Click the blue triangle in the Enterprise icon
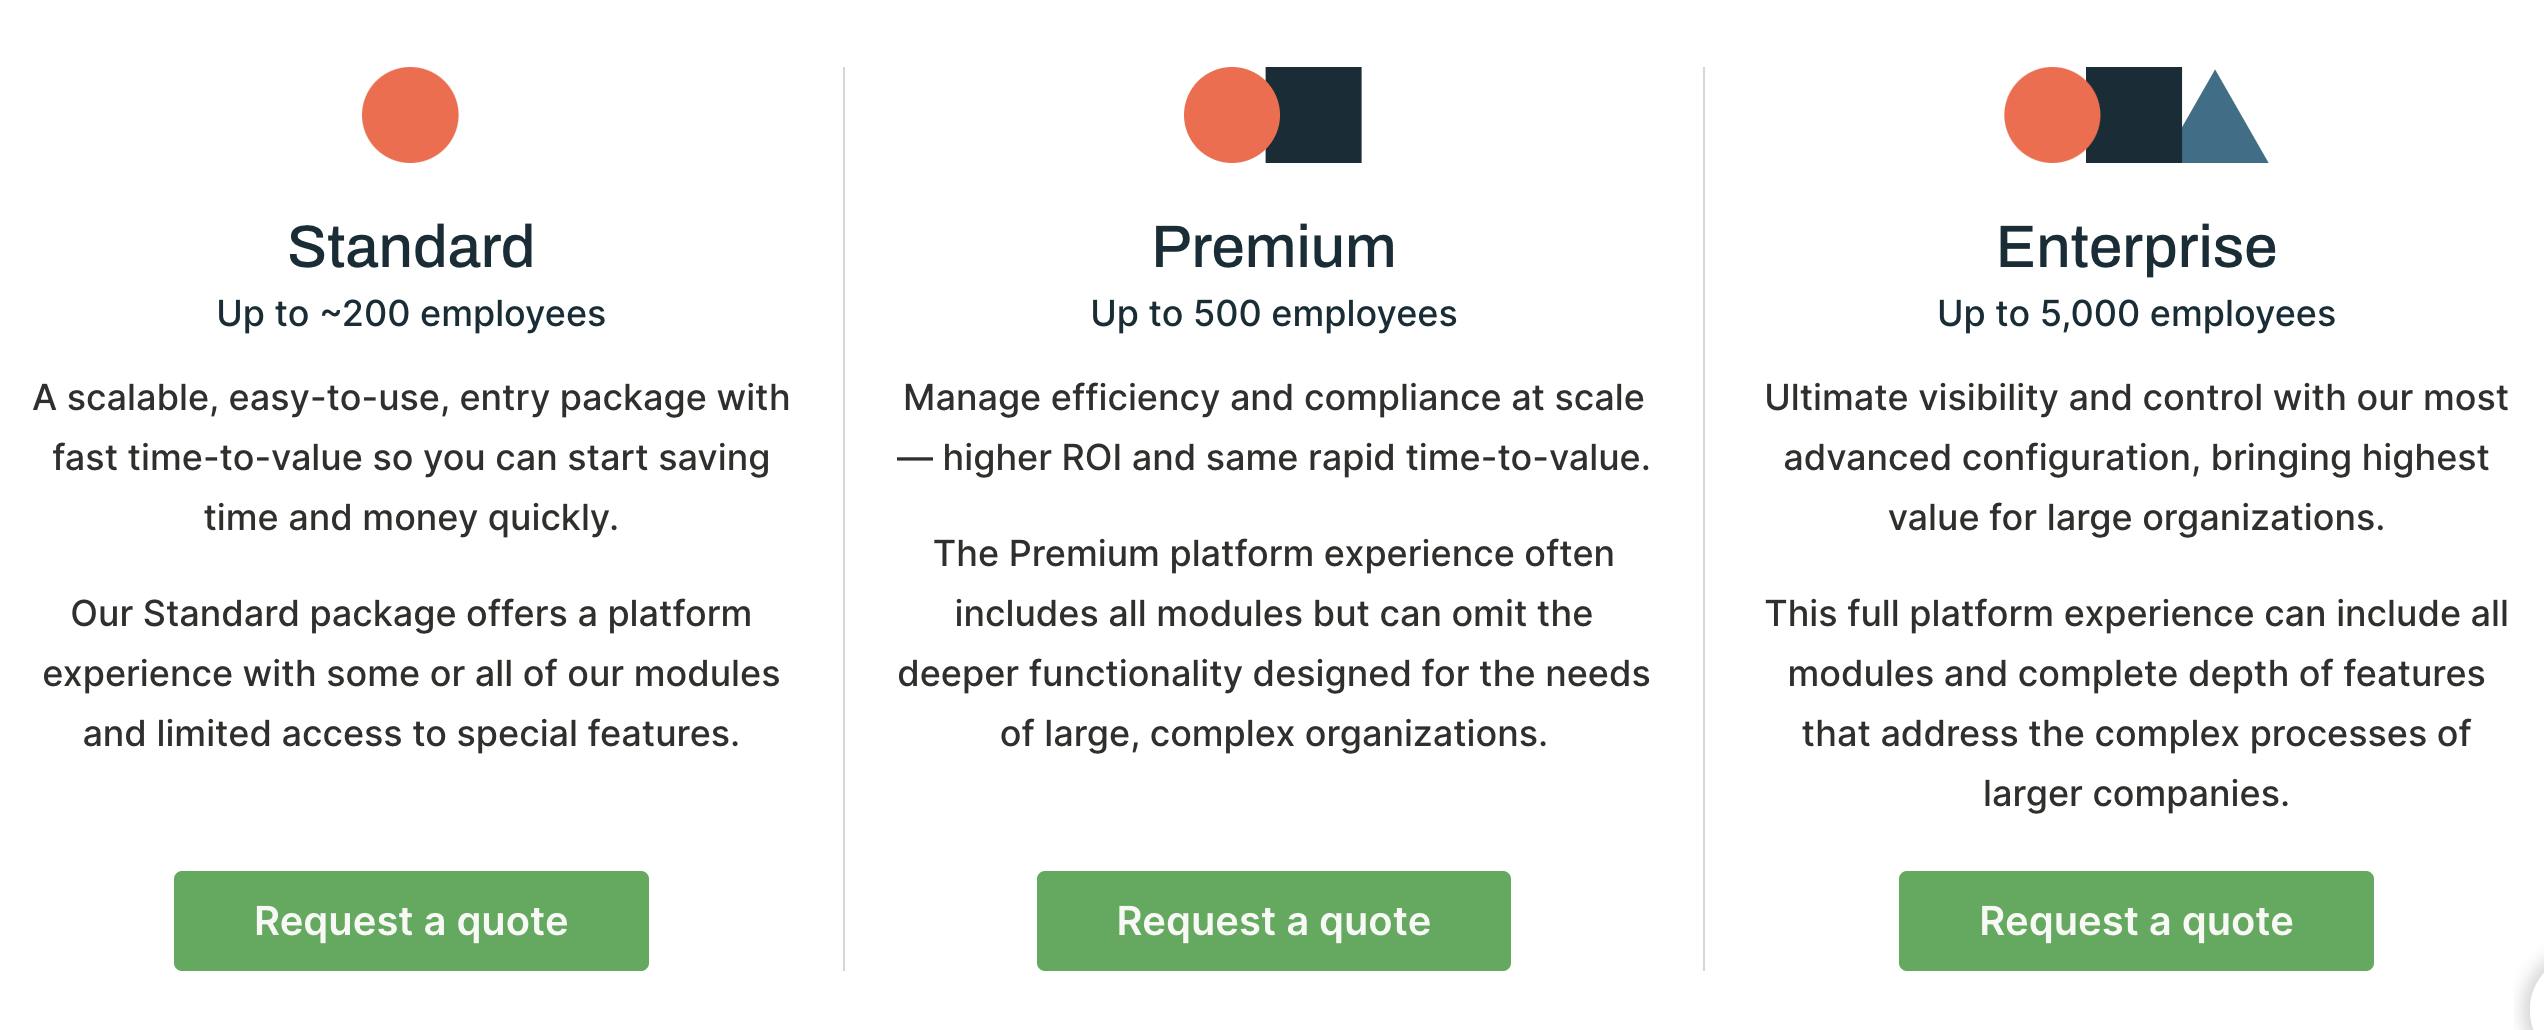This screenshot has height=1030, width=2544. (2224, 130)
